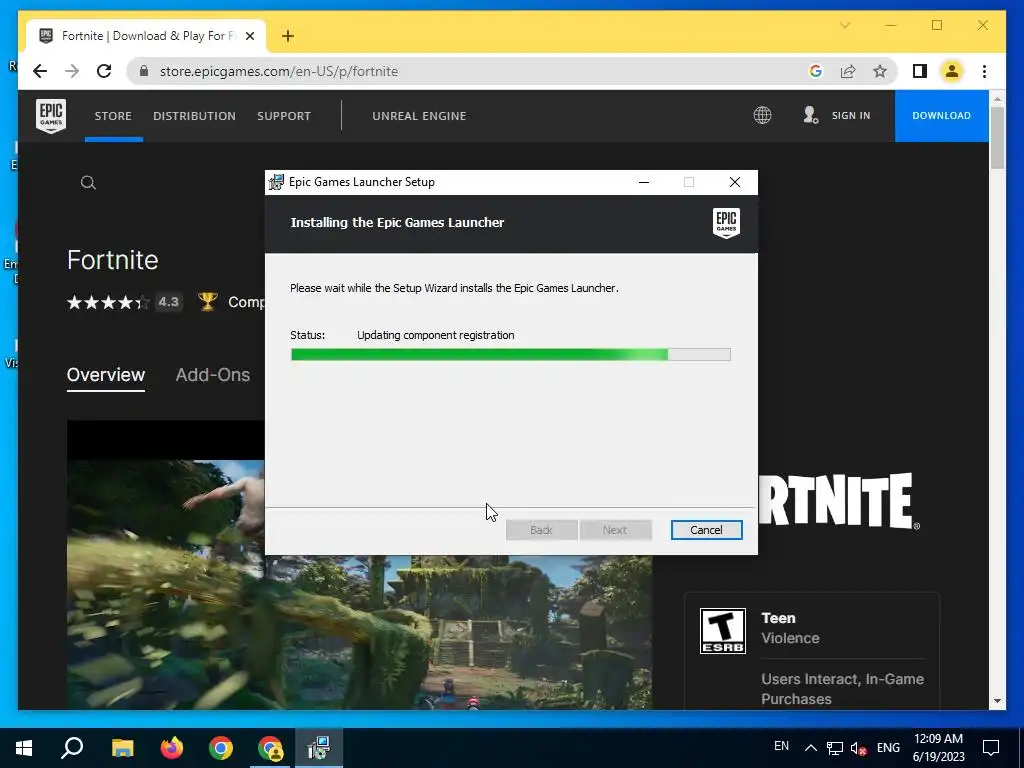
Task: Open the Distribution menu item
Action: [195, 116]
